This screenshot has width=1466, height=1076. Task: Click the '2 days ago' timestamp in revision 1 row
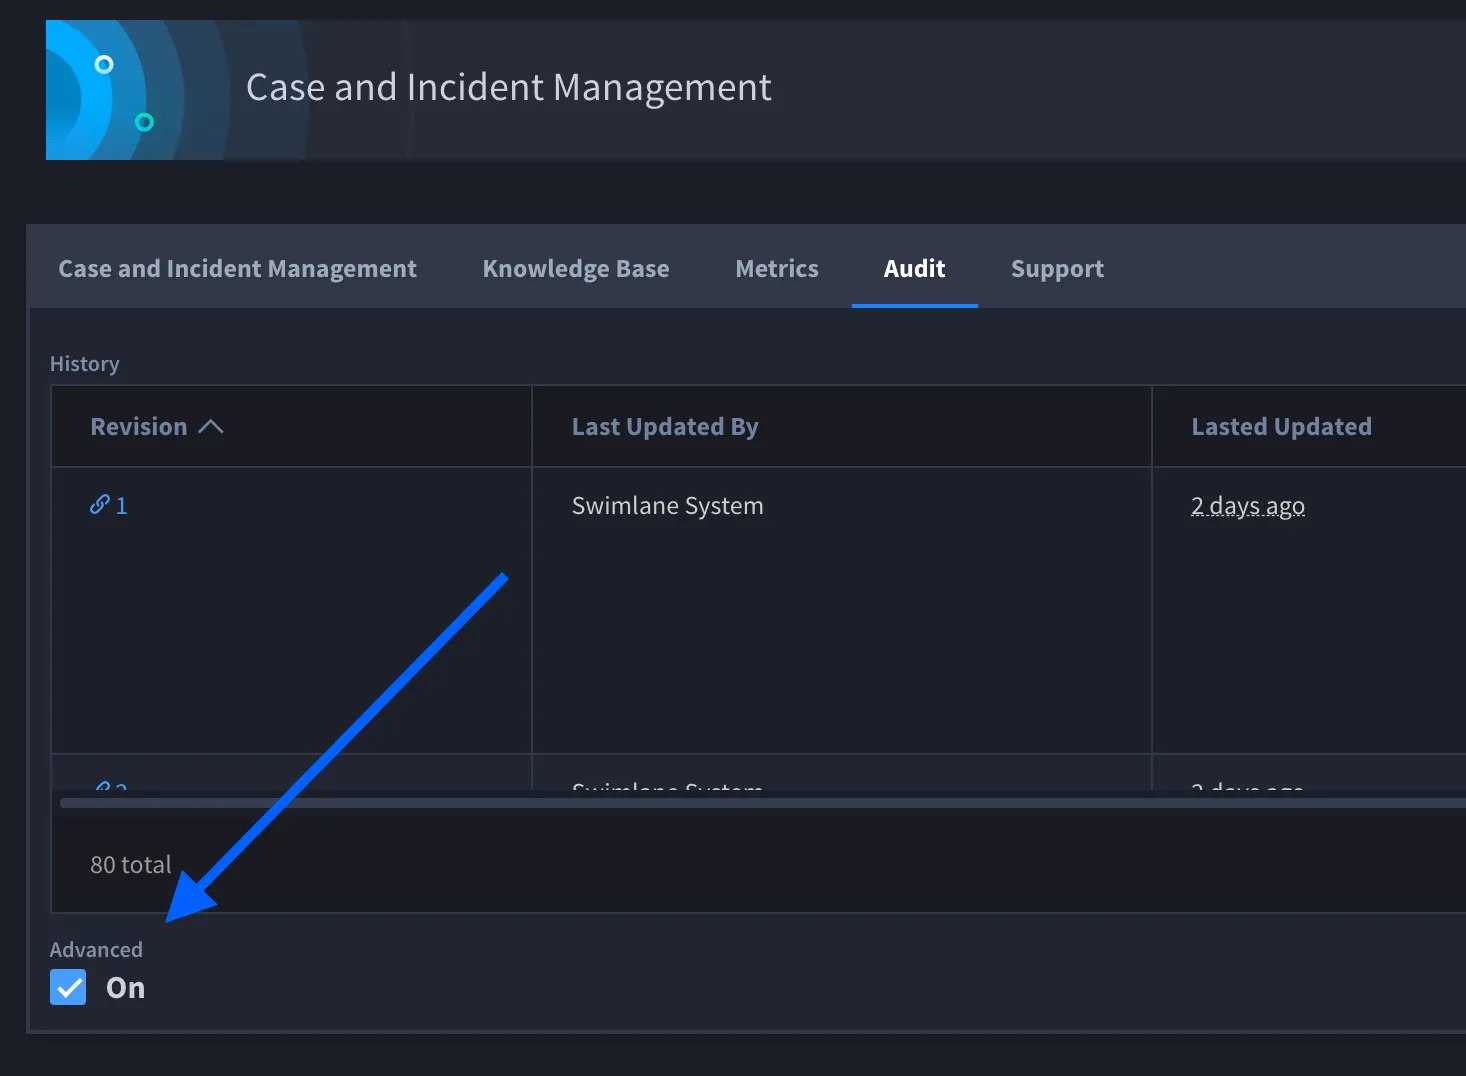[x=1248, y=506]
